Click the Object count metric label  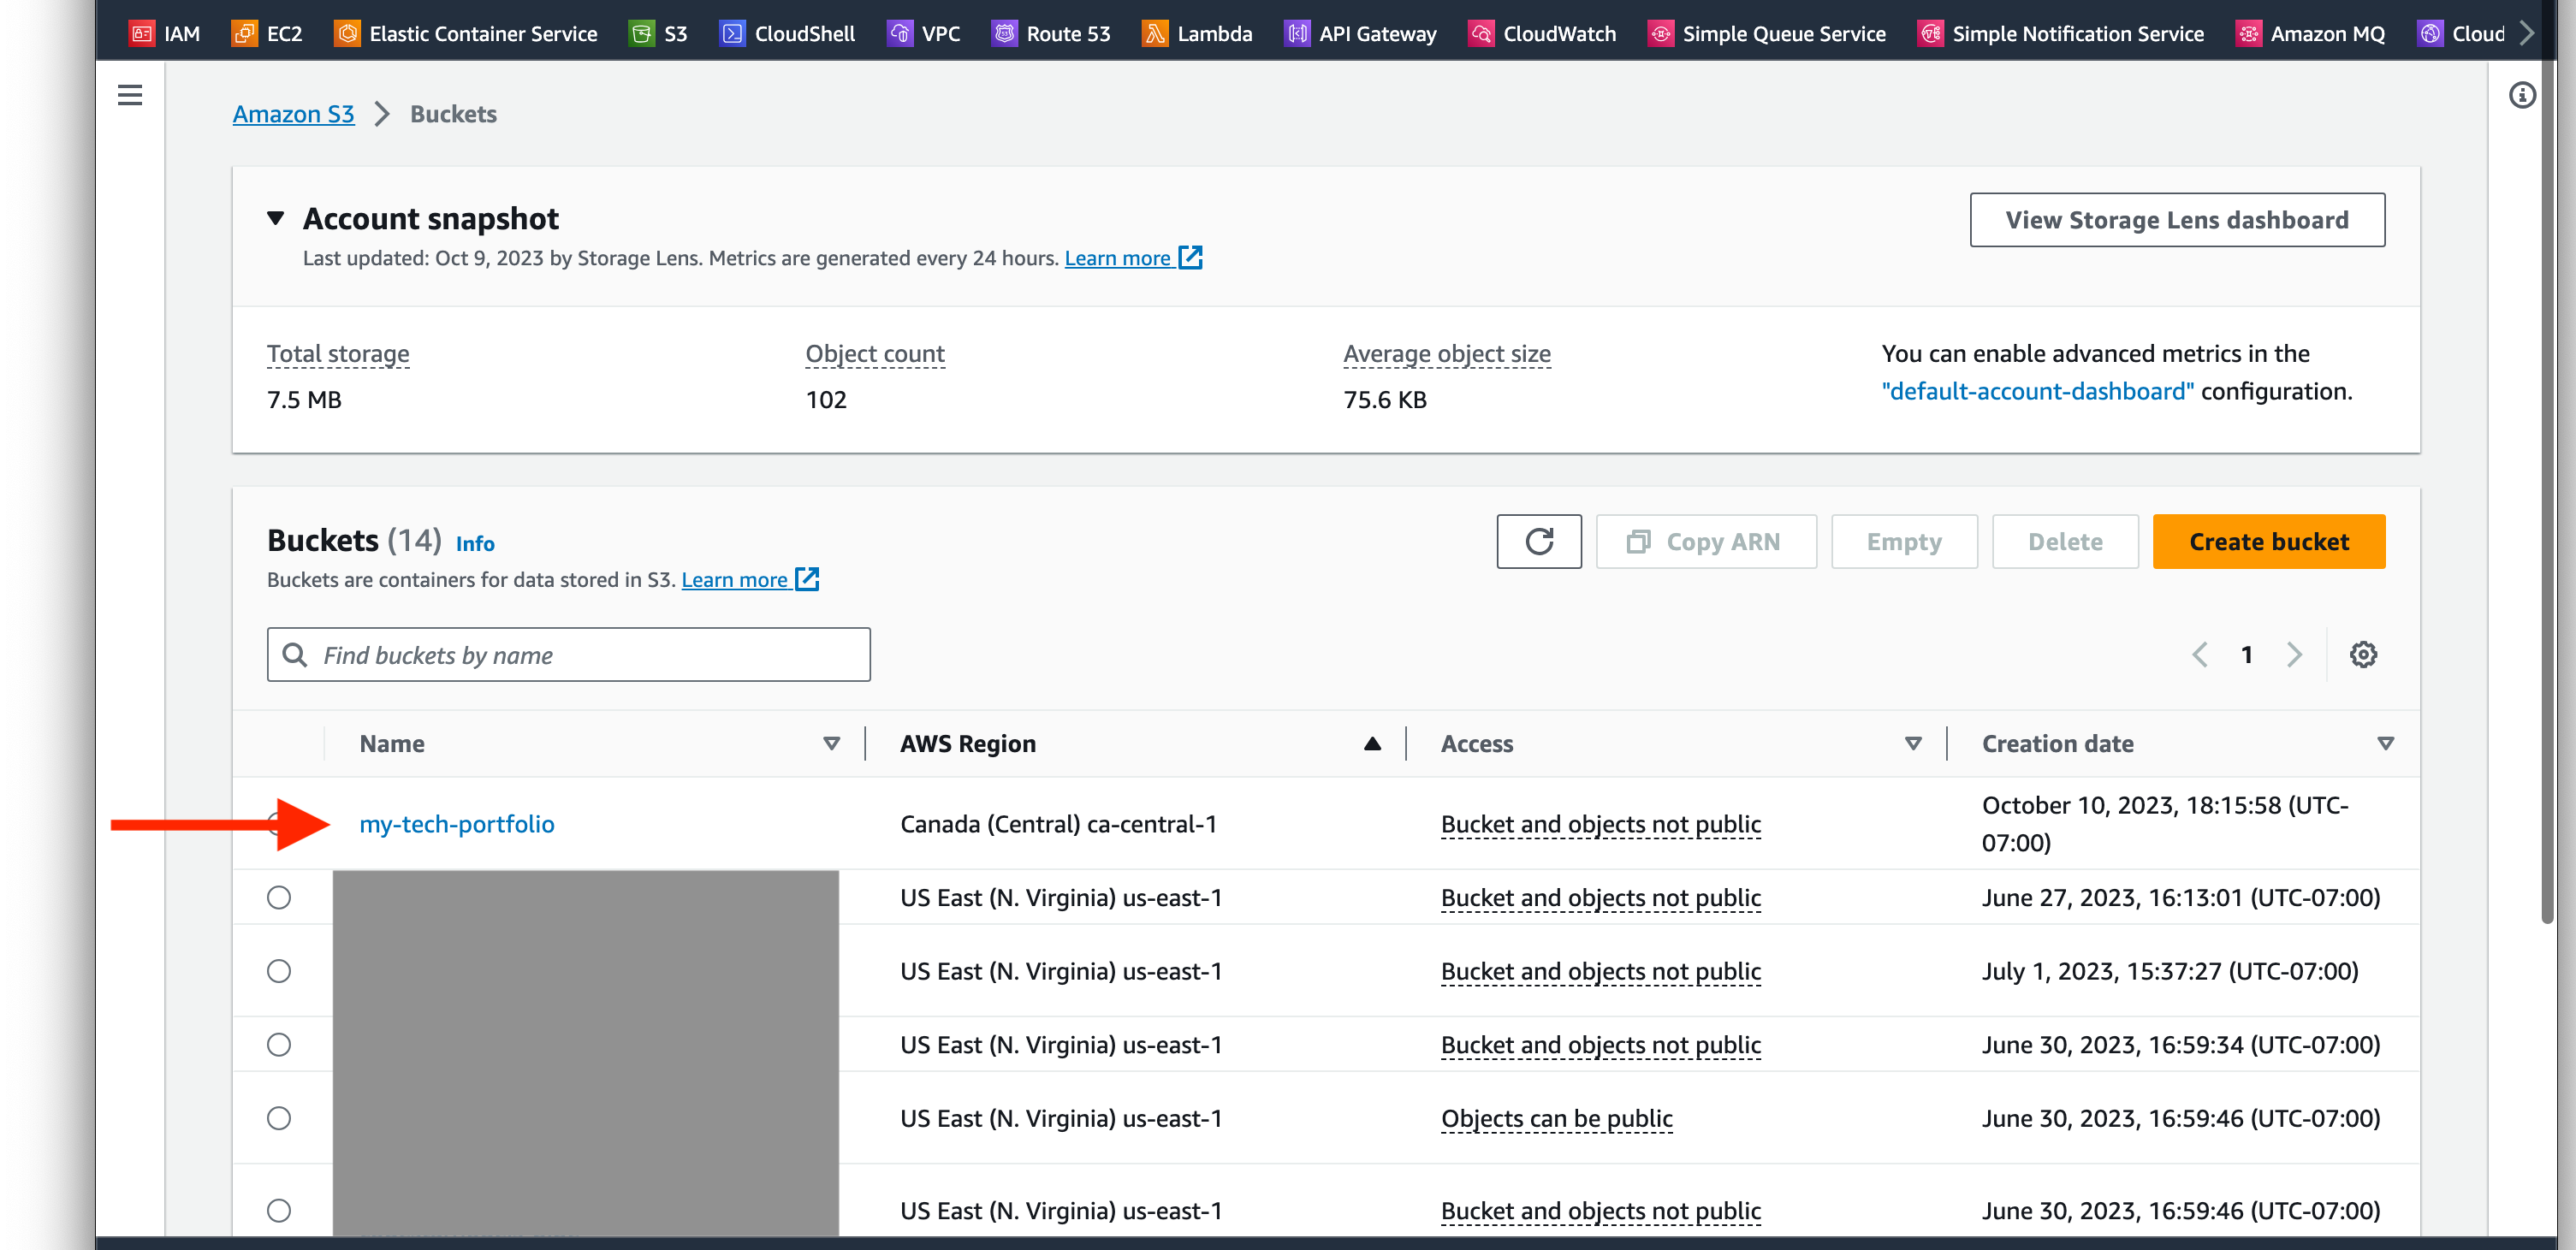(875, 353)
